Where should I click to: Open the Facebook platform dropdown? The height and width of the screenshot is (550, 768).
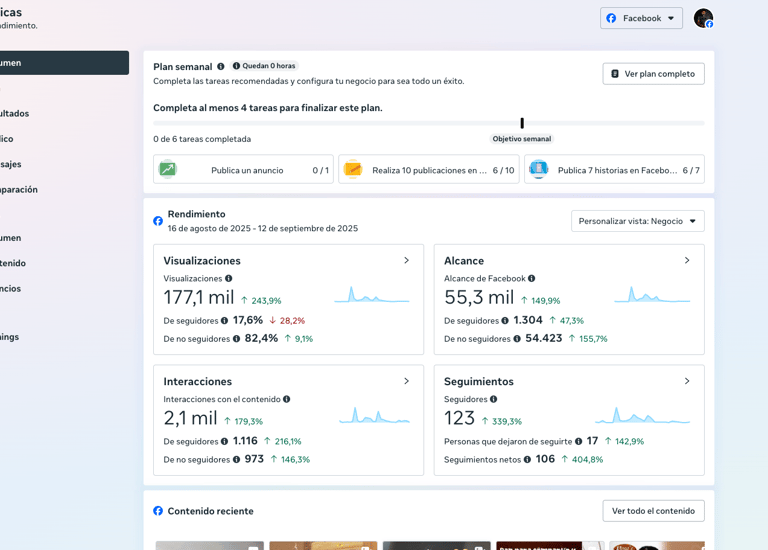click(641, 18)
